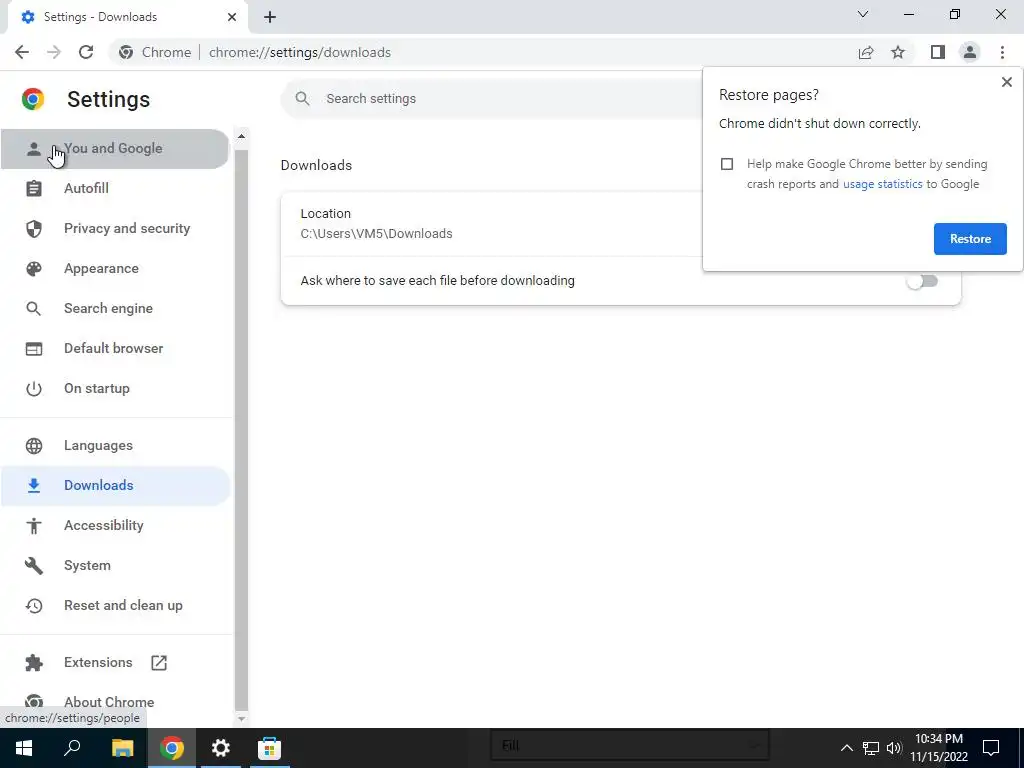Go to Accessibility settings
This screenshot has height=768, width=1024.
click(115, 526)
